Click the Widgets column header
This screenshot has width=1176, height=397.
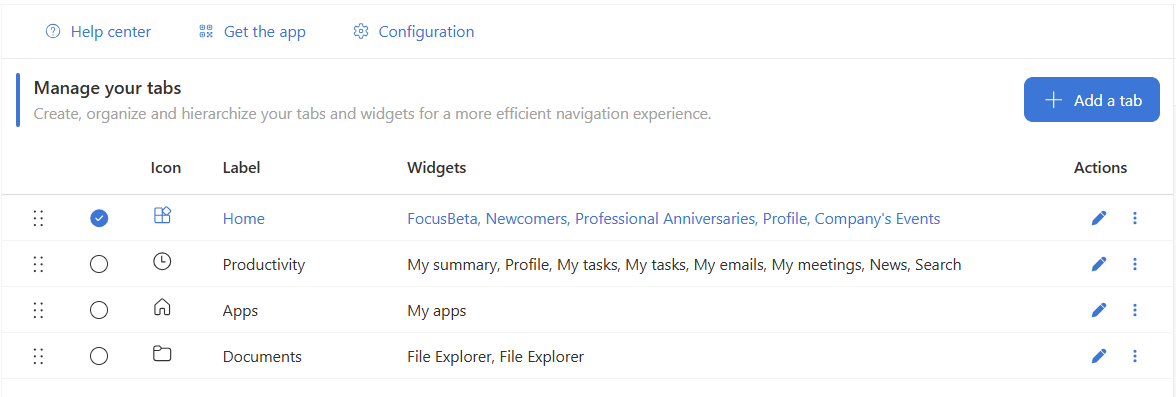[x=436, y=168]
